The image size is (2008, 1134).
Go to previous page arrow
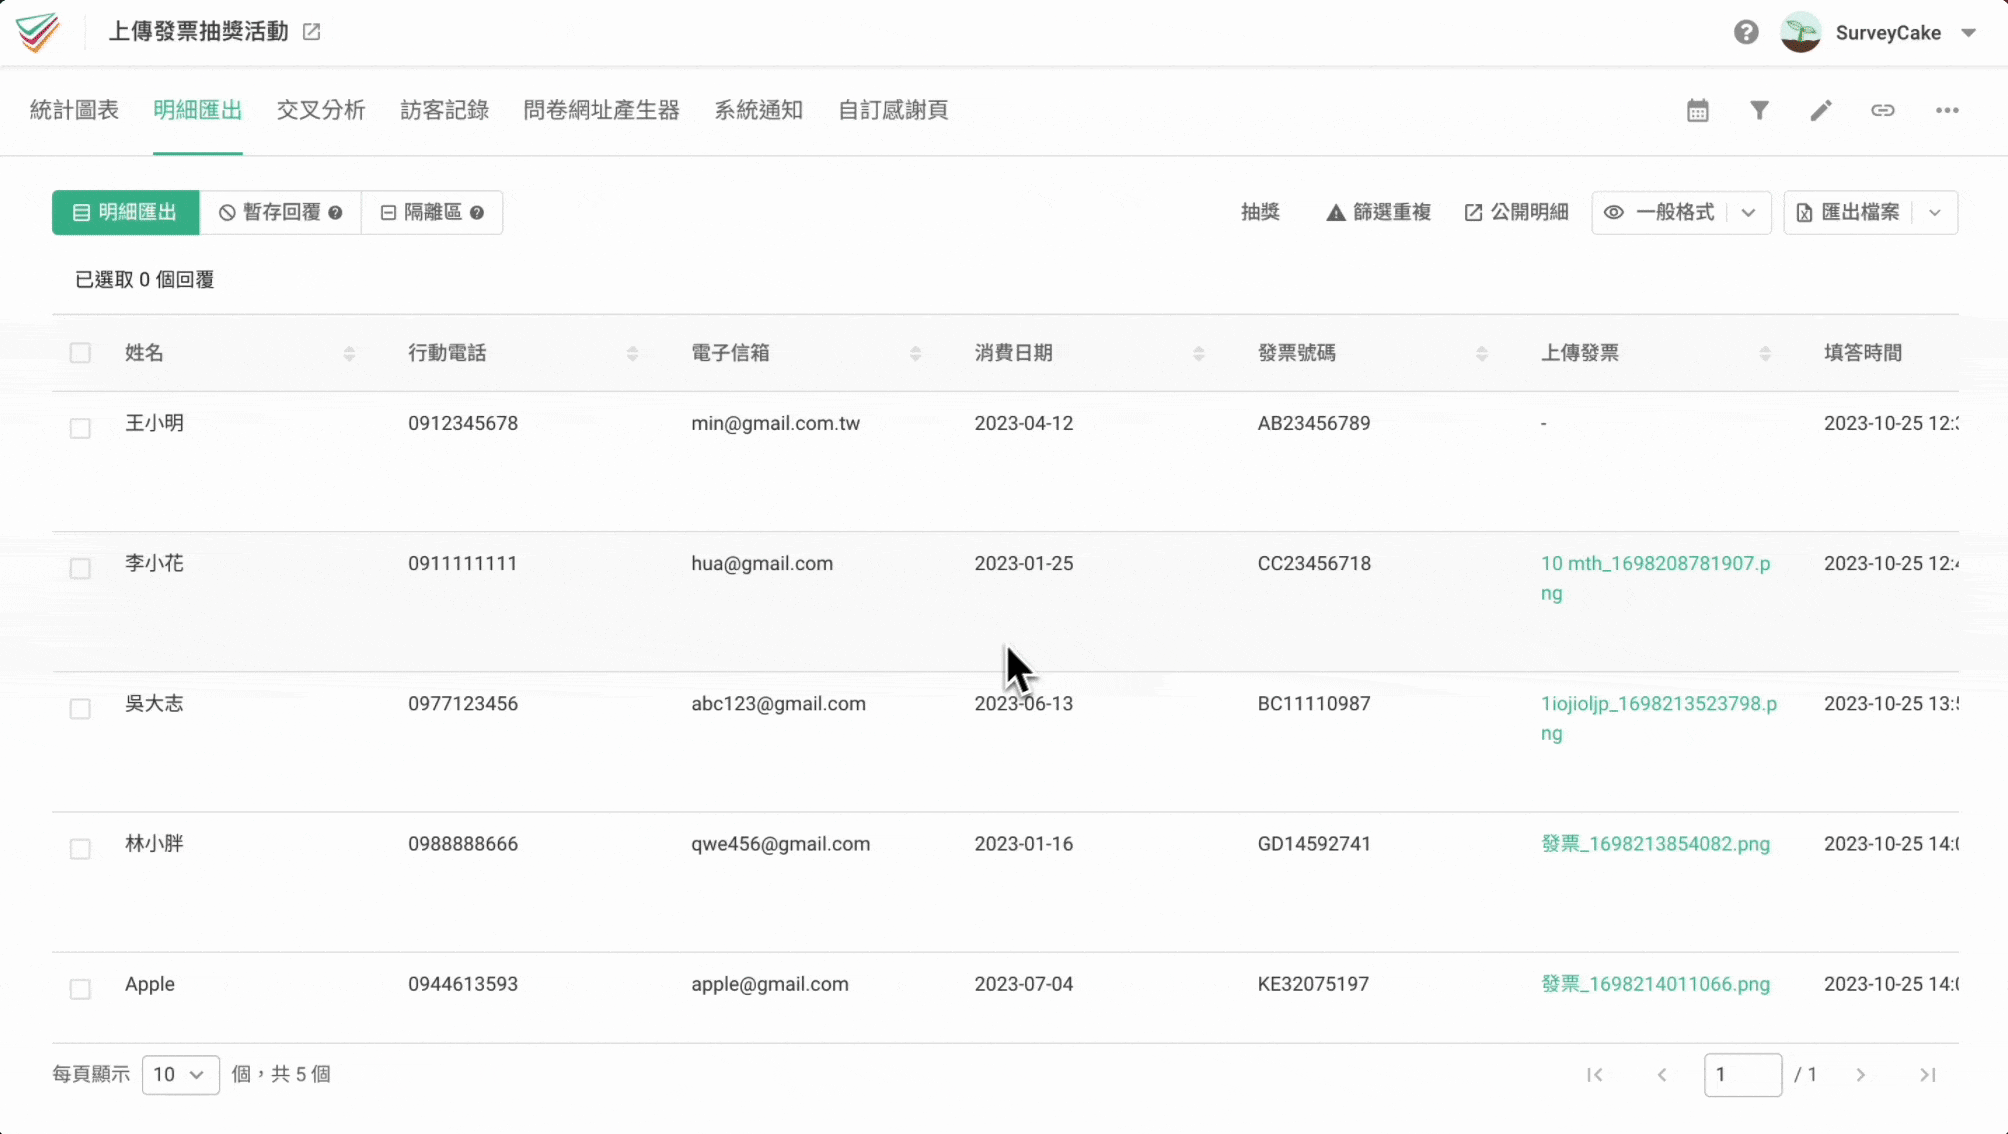pyautogui.click(x=1661, y=1075)
